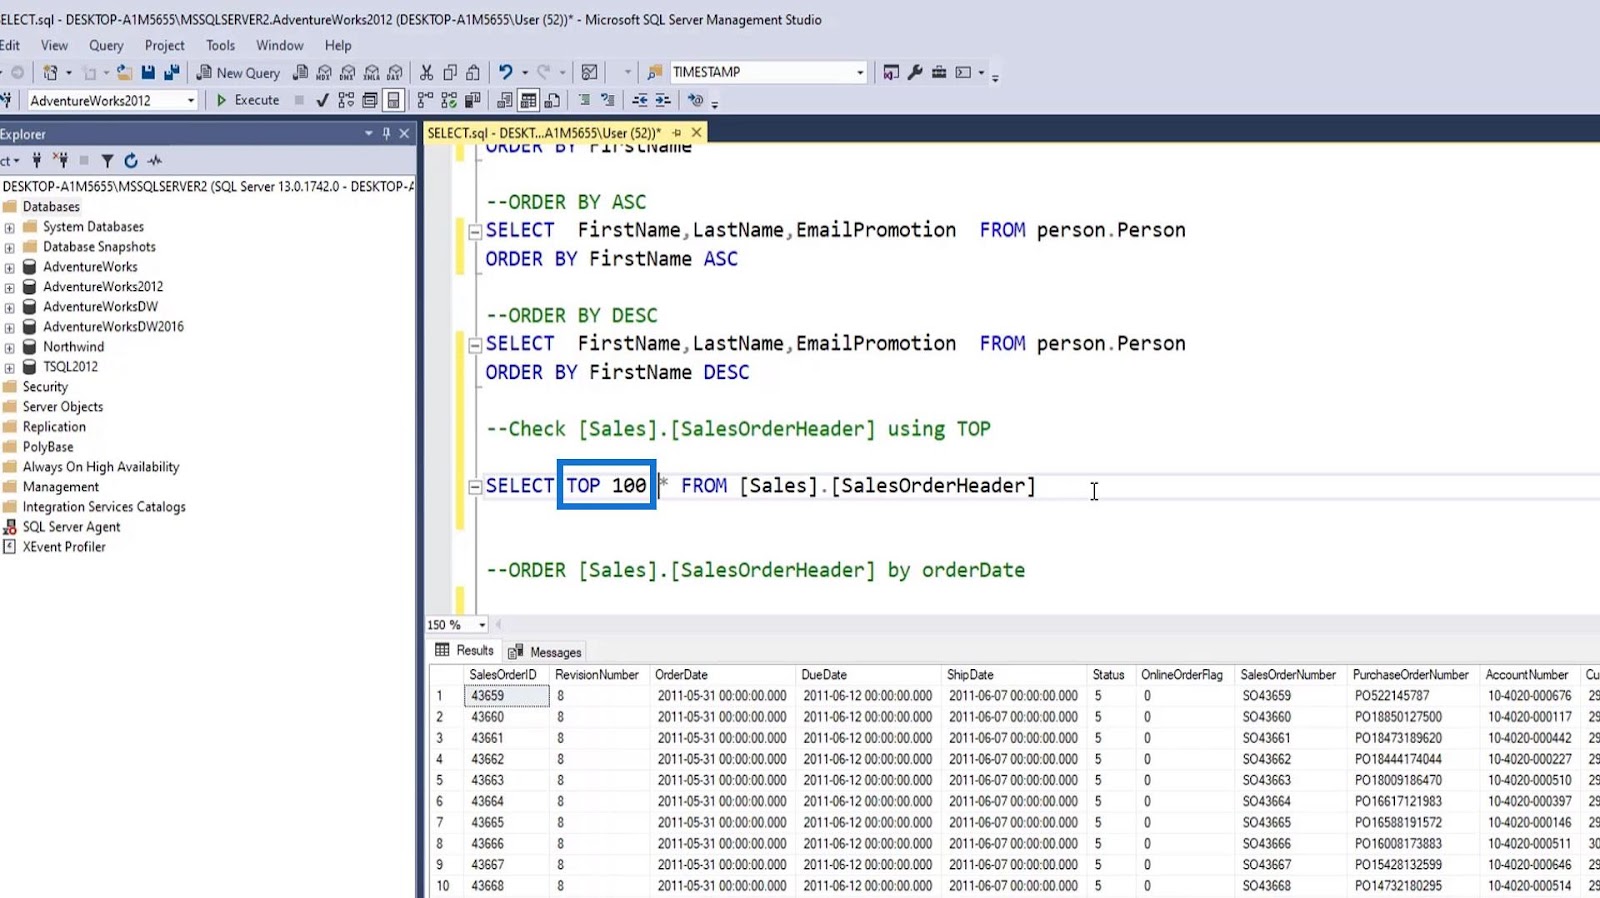Click the PurchaseOrderNumber column header
The width and height of the screenshot is (1600, 898).
click(x=1412, y=675)
